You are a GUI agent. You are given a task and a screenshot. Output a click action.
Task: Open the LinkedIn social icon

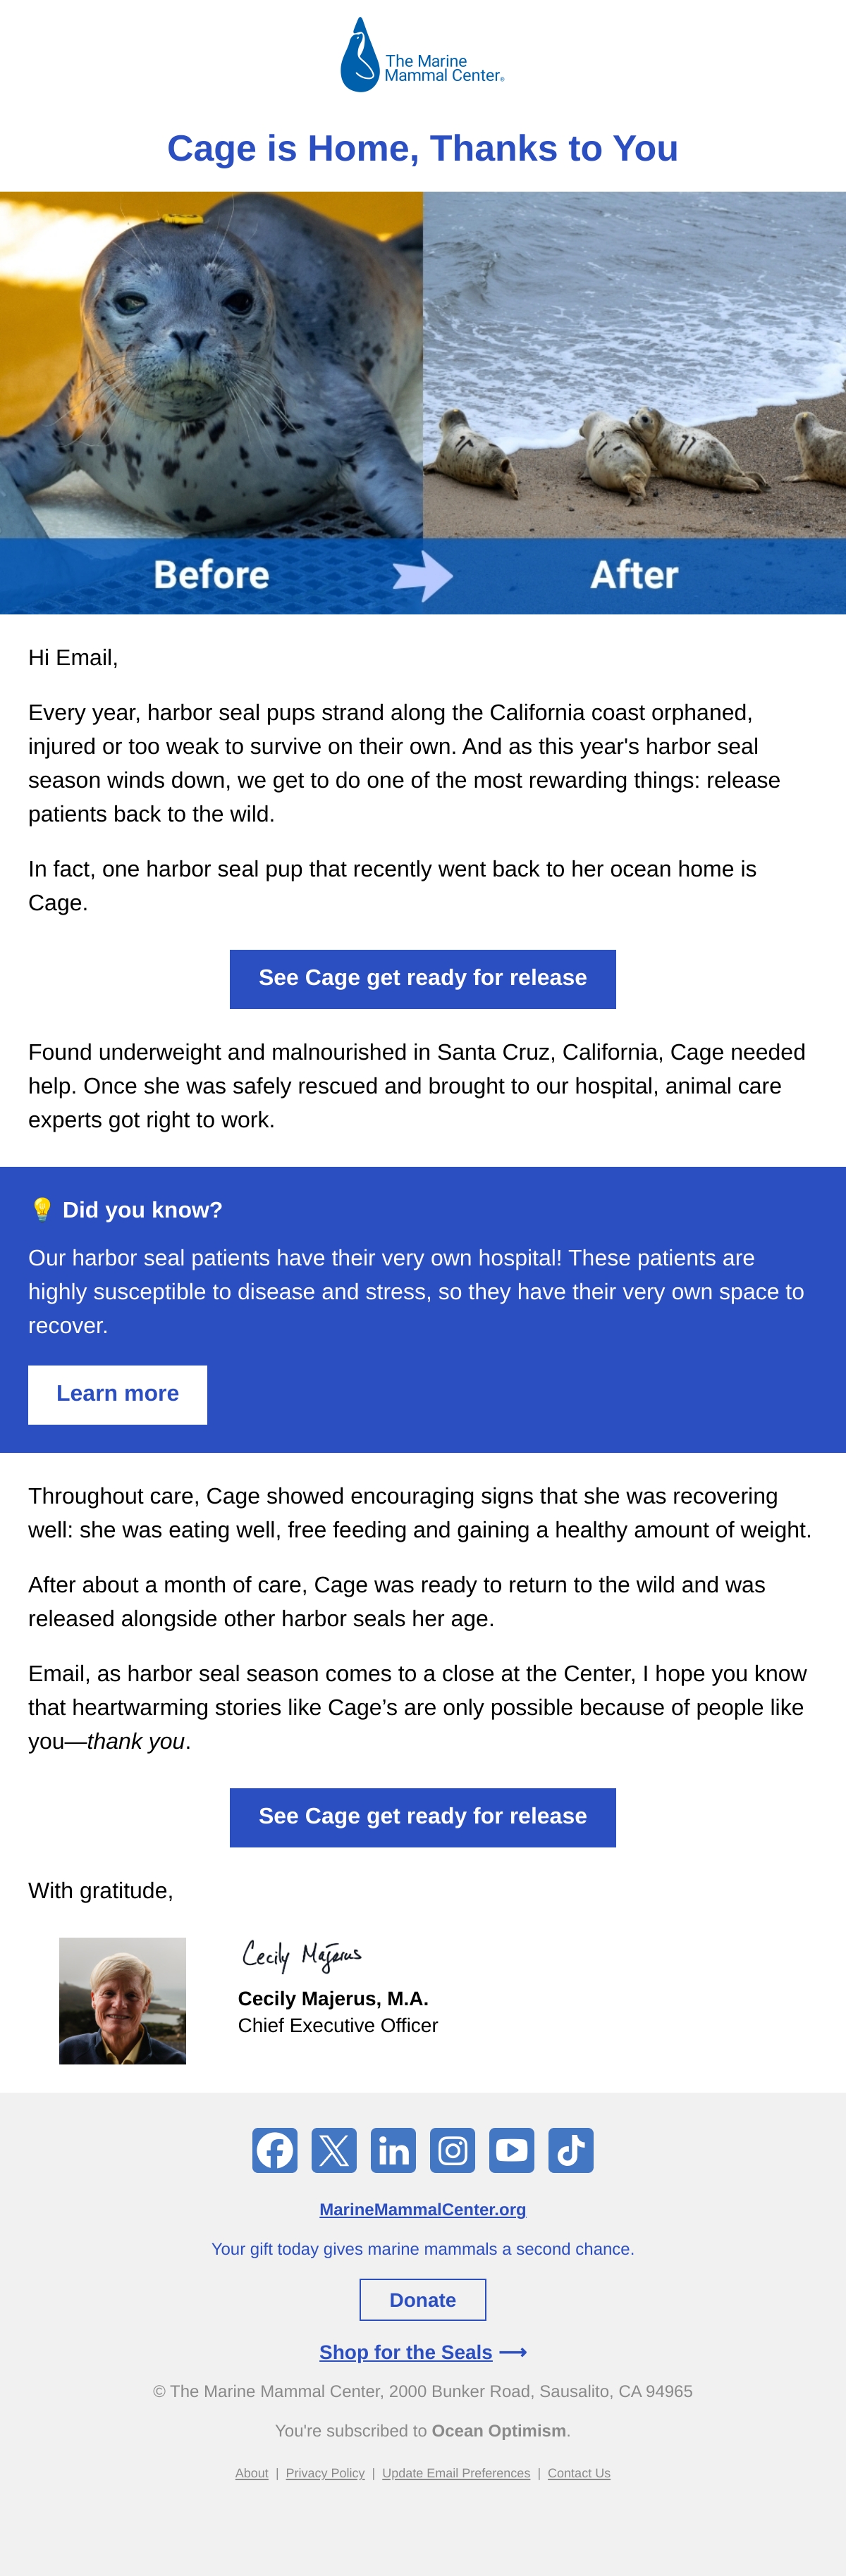[x=393, y=2150]
